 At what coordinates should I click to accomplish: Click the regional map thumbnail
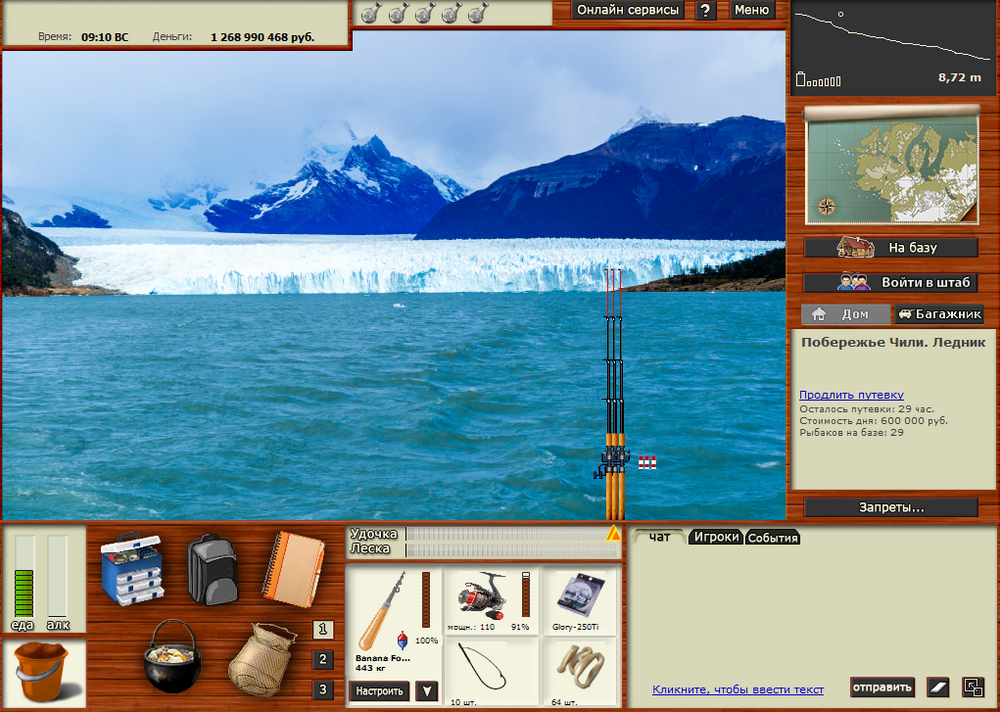coord(891,167)
